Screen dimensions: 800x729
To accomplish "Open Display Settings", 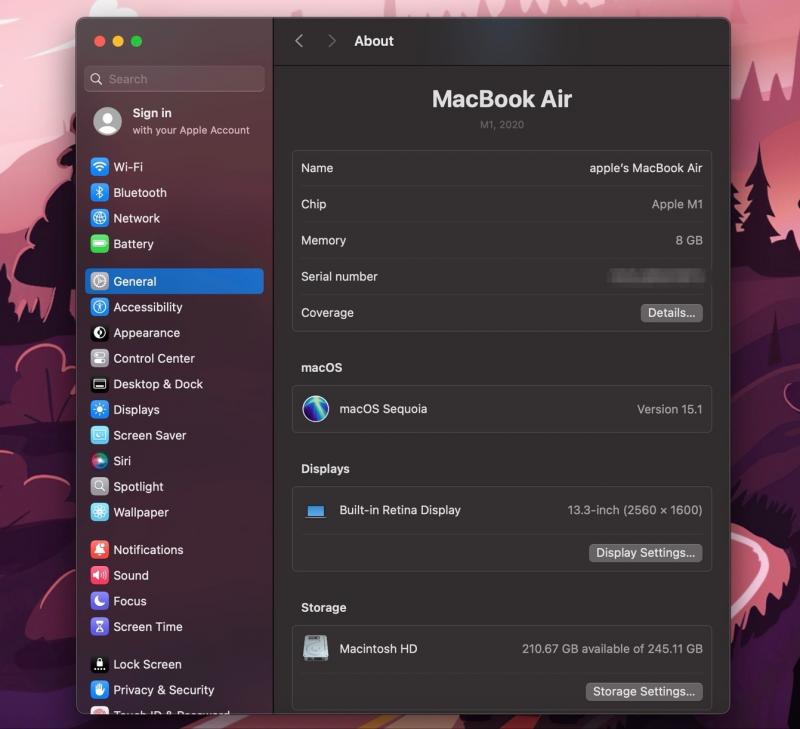I will (645, 553).
